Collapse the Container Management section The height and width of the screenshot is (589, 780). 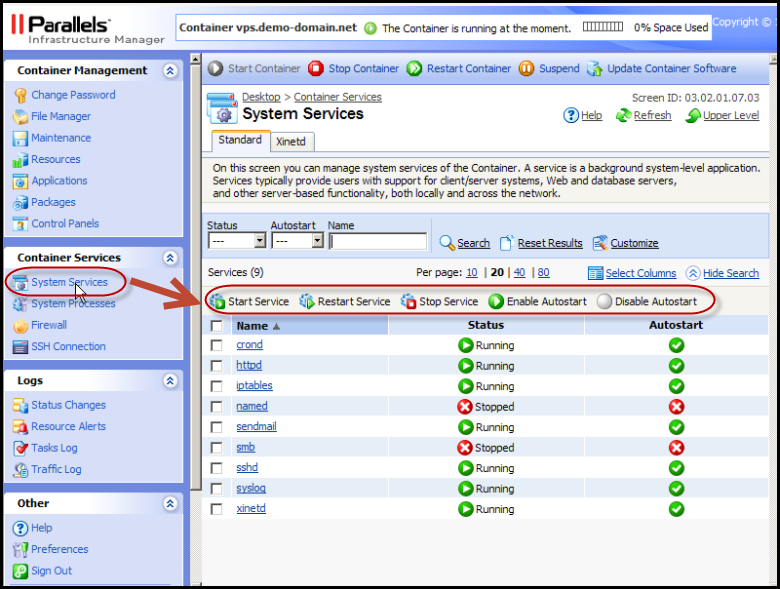click(170, 71)
